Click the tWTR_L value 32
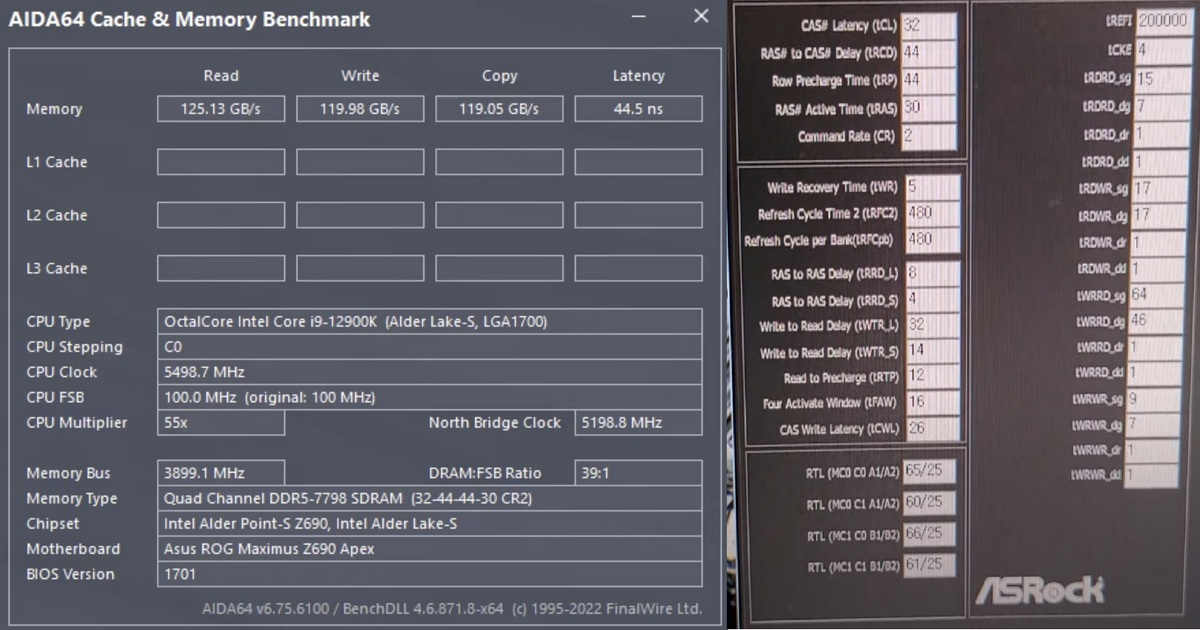The height and width of the screenshot is (630, 1200). pyautogui.click(x=932, y=325)
